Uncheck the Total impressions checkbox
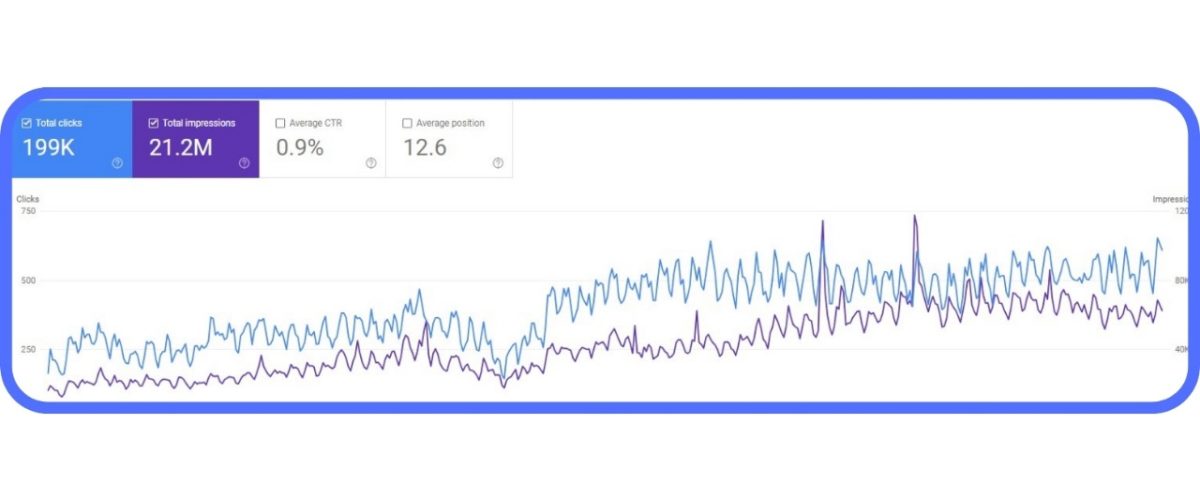The height and width of the screenshot is (500, 1200). click(x=153, y=123)
